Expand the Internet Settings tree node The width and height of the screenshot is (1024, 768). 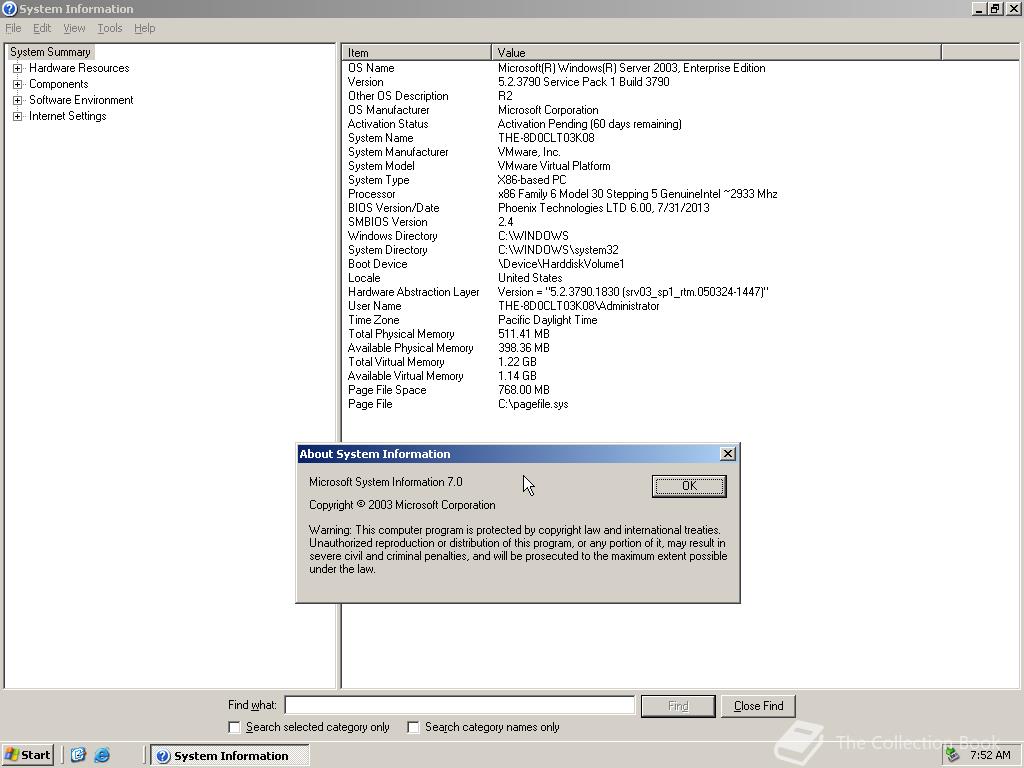coord(18,116)
